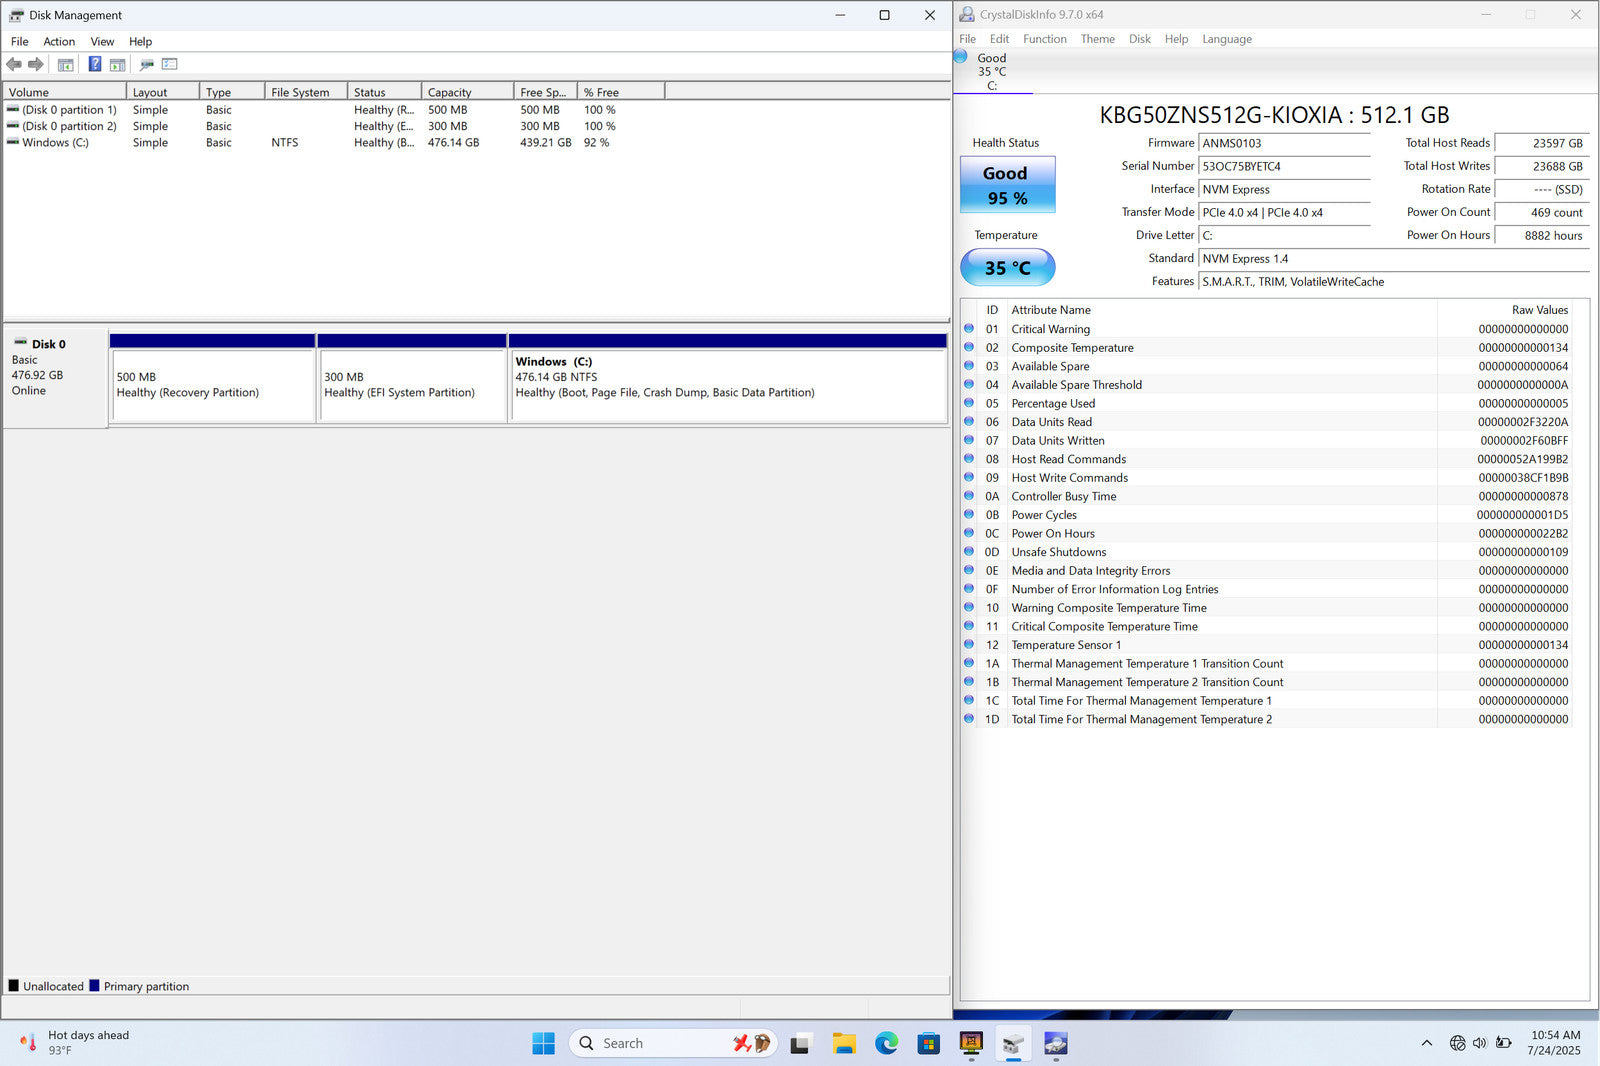Click the Serial Number field
This screenshot has width=1600, height=1066.
point(1284,166)
